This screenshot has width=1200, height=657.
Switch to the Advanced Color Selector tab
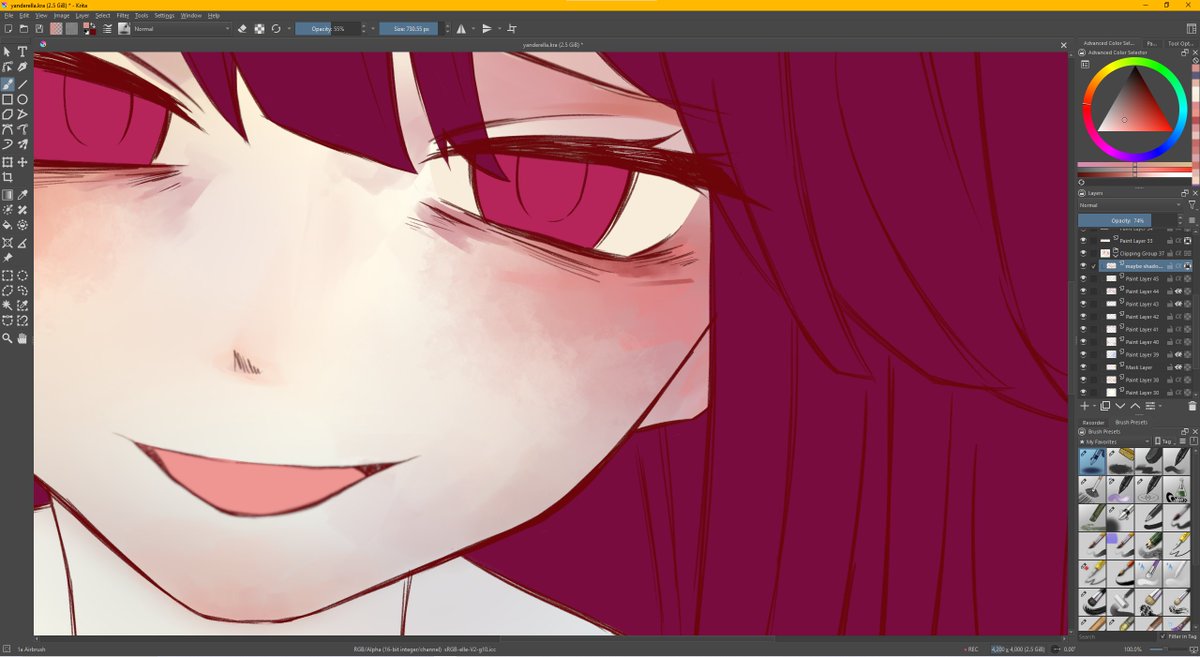(x=1109, y=43)
